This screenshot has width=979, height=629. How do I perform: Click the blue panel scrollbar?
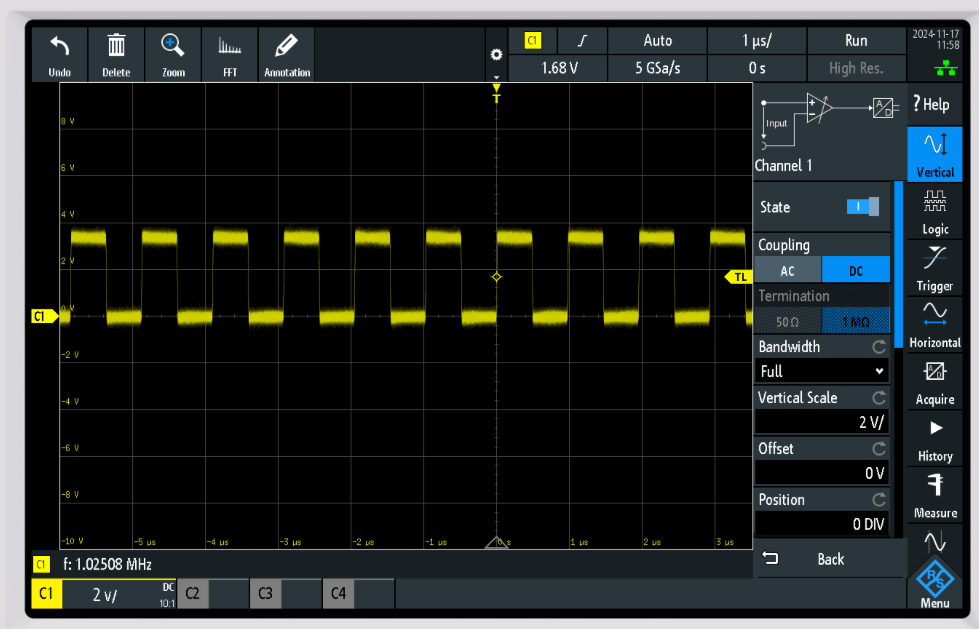898,264
